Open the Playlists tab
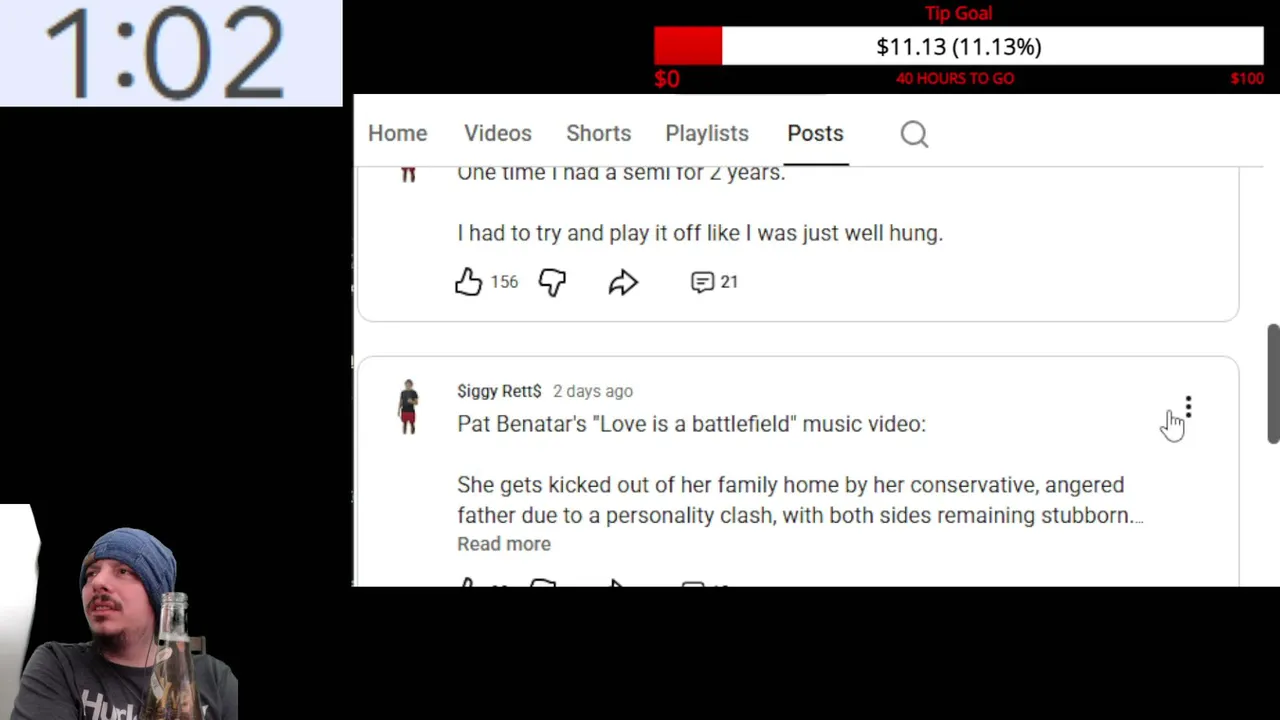This screenshot has height=720, width=1280. coord(706,133)
